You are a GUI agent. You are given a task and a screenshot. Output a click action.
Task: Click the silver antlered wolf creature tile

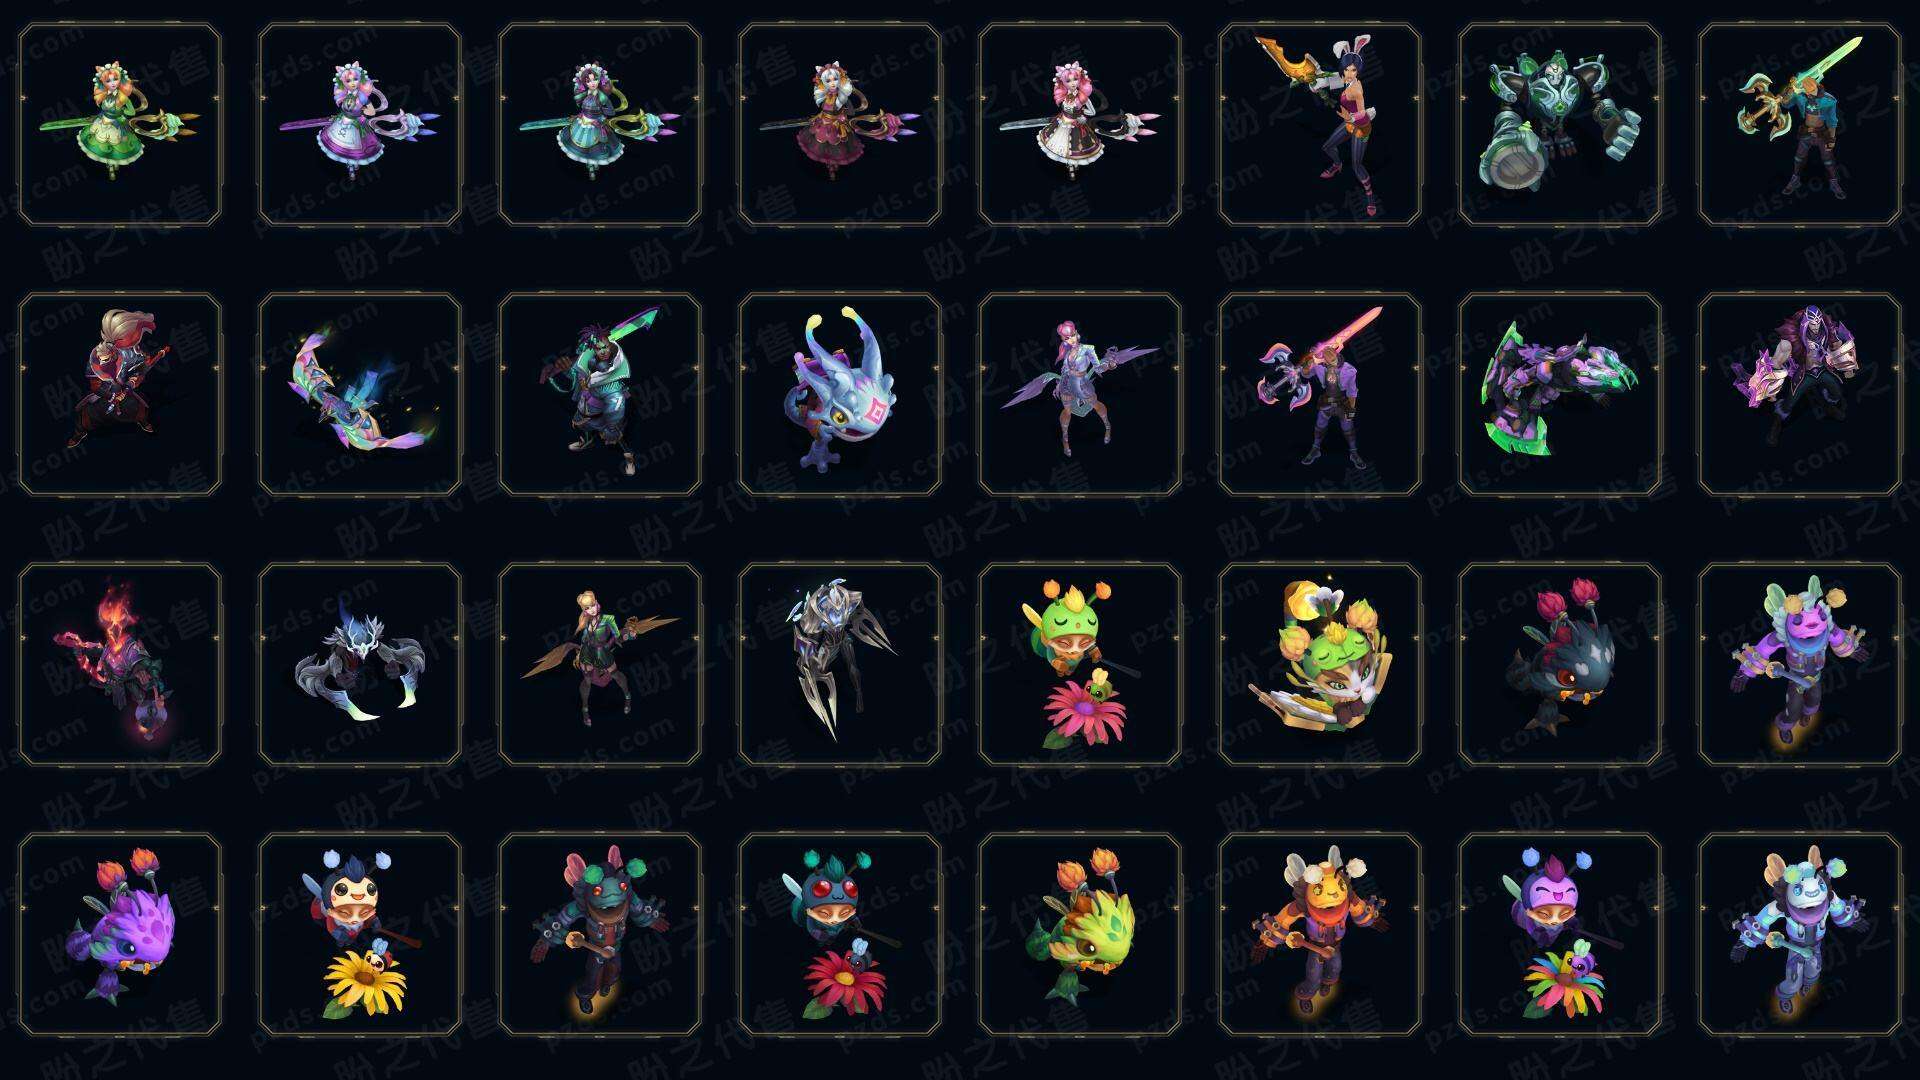(x=360, y=665)
